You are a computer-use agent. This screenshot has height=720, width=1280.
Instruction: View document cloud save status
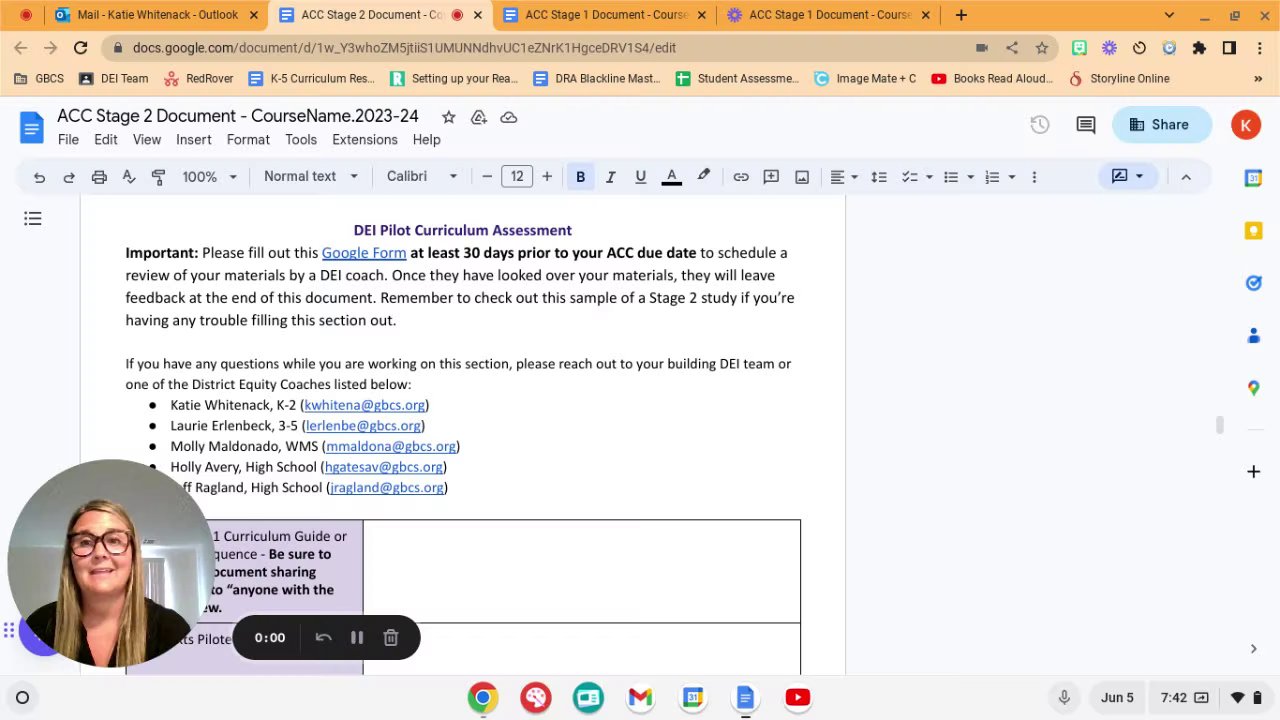509,117
